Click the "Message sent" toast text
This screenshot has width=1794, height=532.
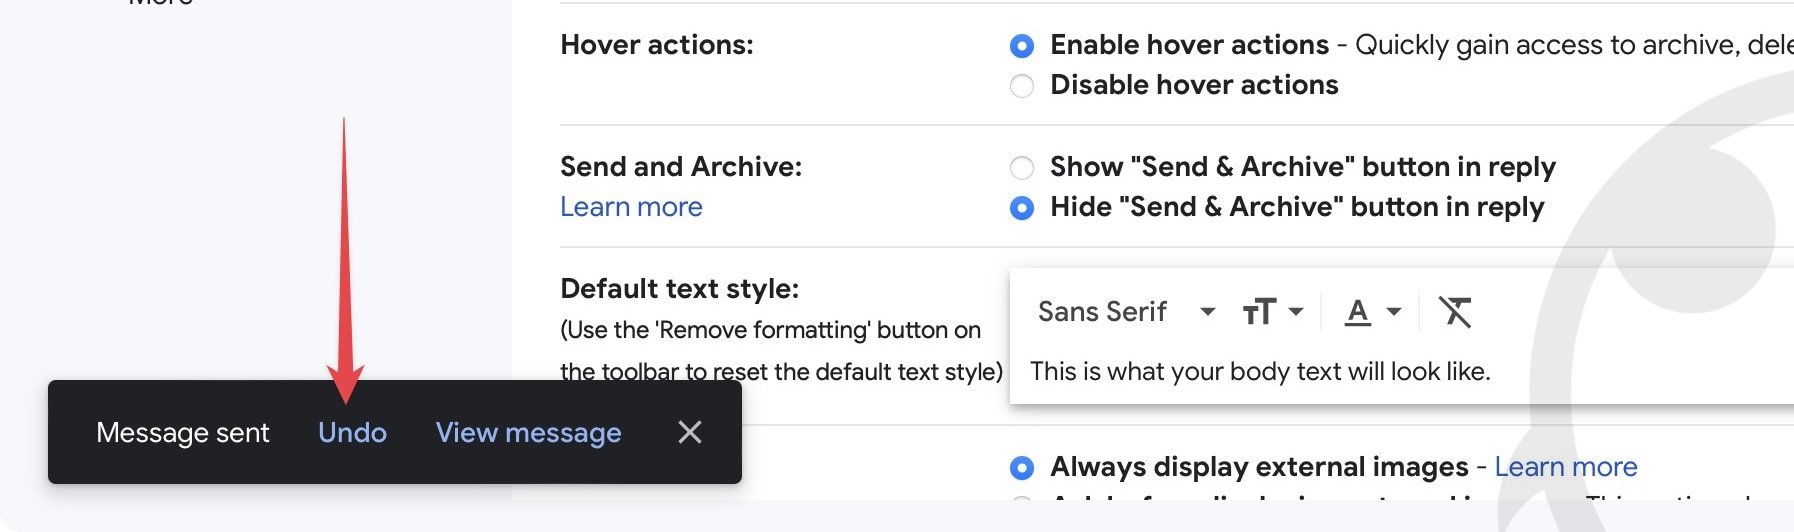click(x=183, y=432)
